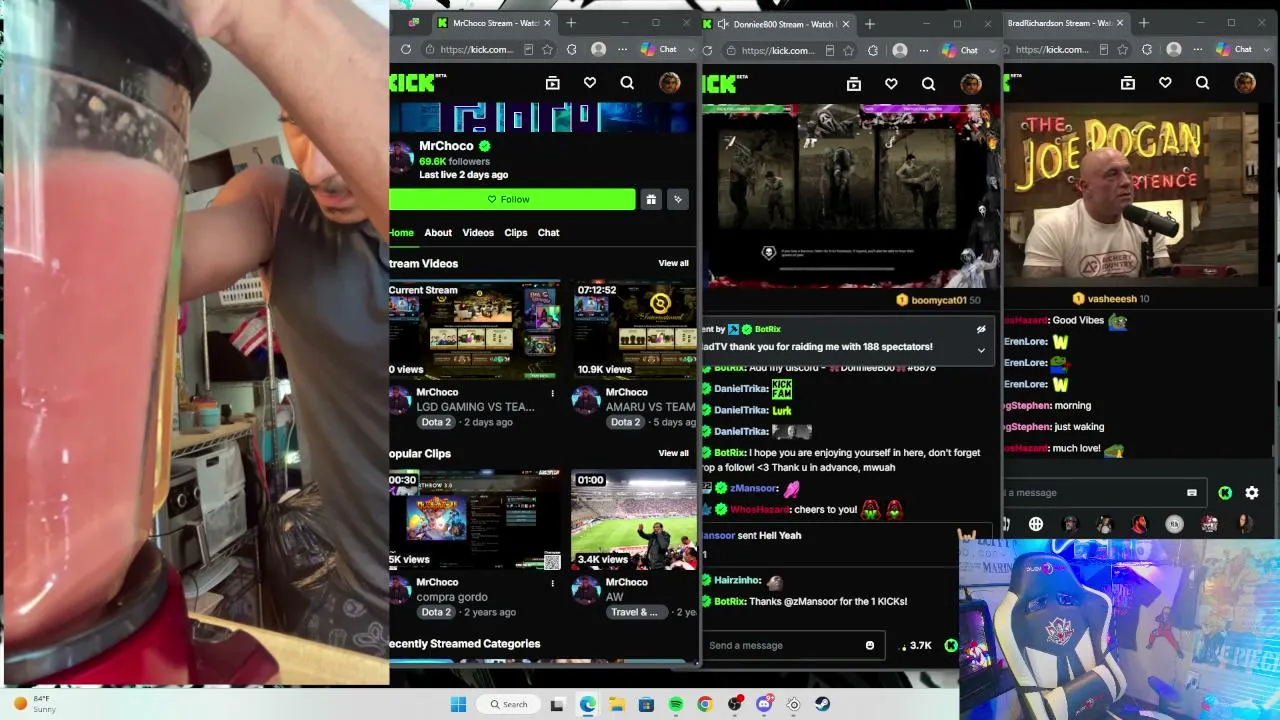Expand Copilot dropdown arrow in Donniee800 window

992,50
